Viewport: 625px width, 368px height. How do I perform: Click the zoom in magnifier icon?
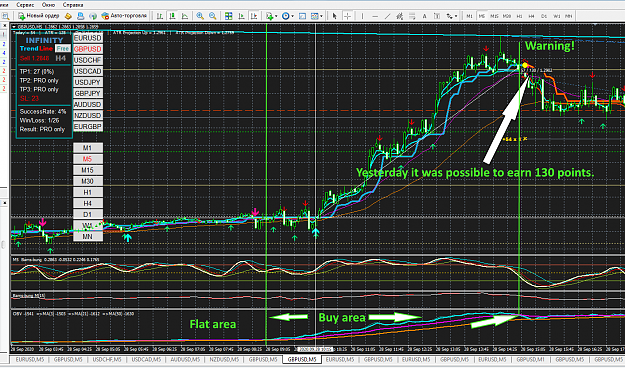click(200, 16)
